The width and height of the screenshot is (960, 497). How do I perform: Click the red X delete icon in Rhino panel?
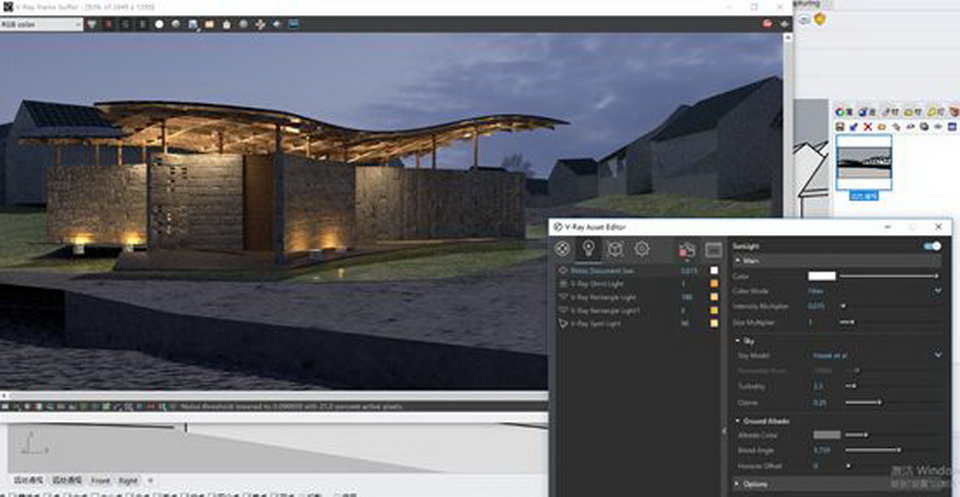tap(867, 127)
